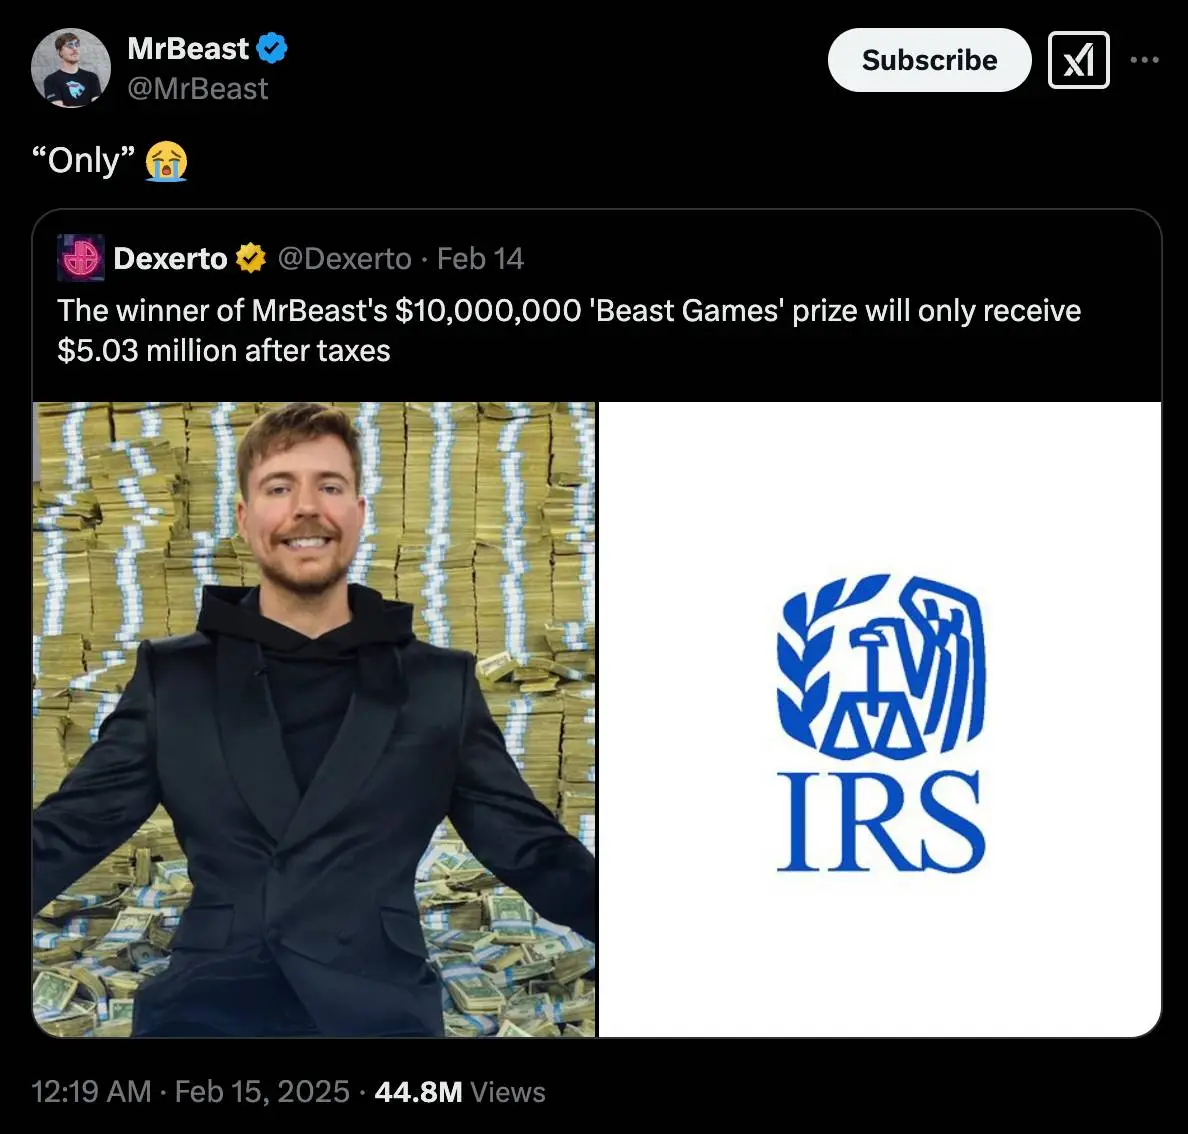This screenshot has height=1134, width=1188.
Task: Open the Feb 14 timestamp link
Action: (x=481, y=258)
